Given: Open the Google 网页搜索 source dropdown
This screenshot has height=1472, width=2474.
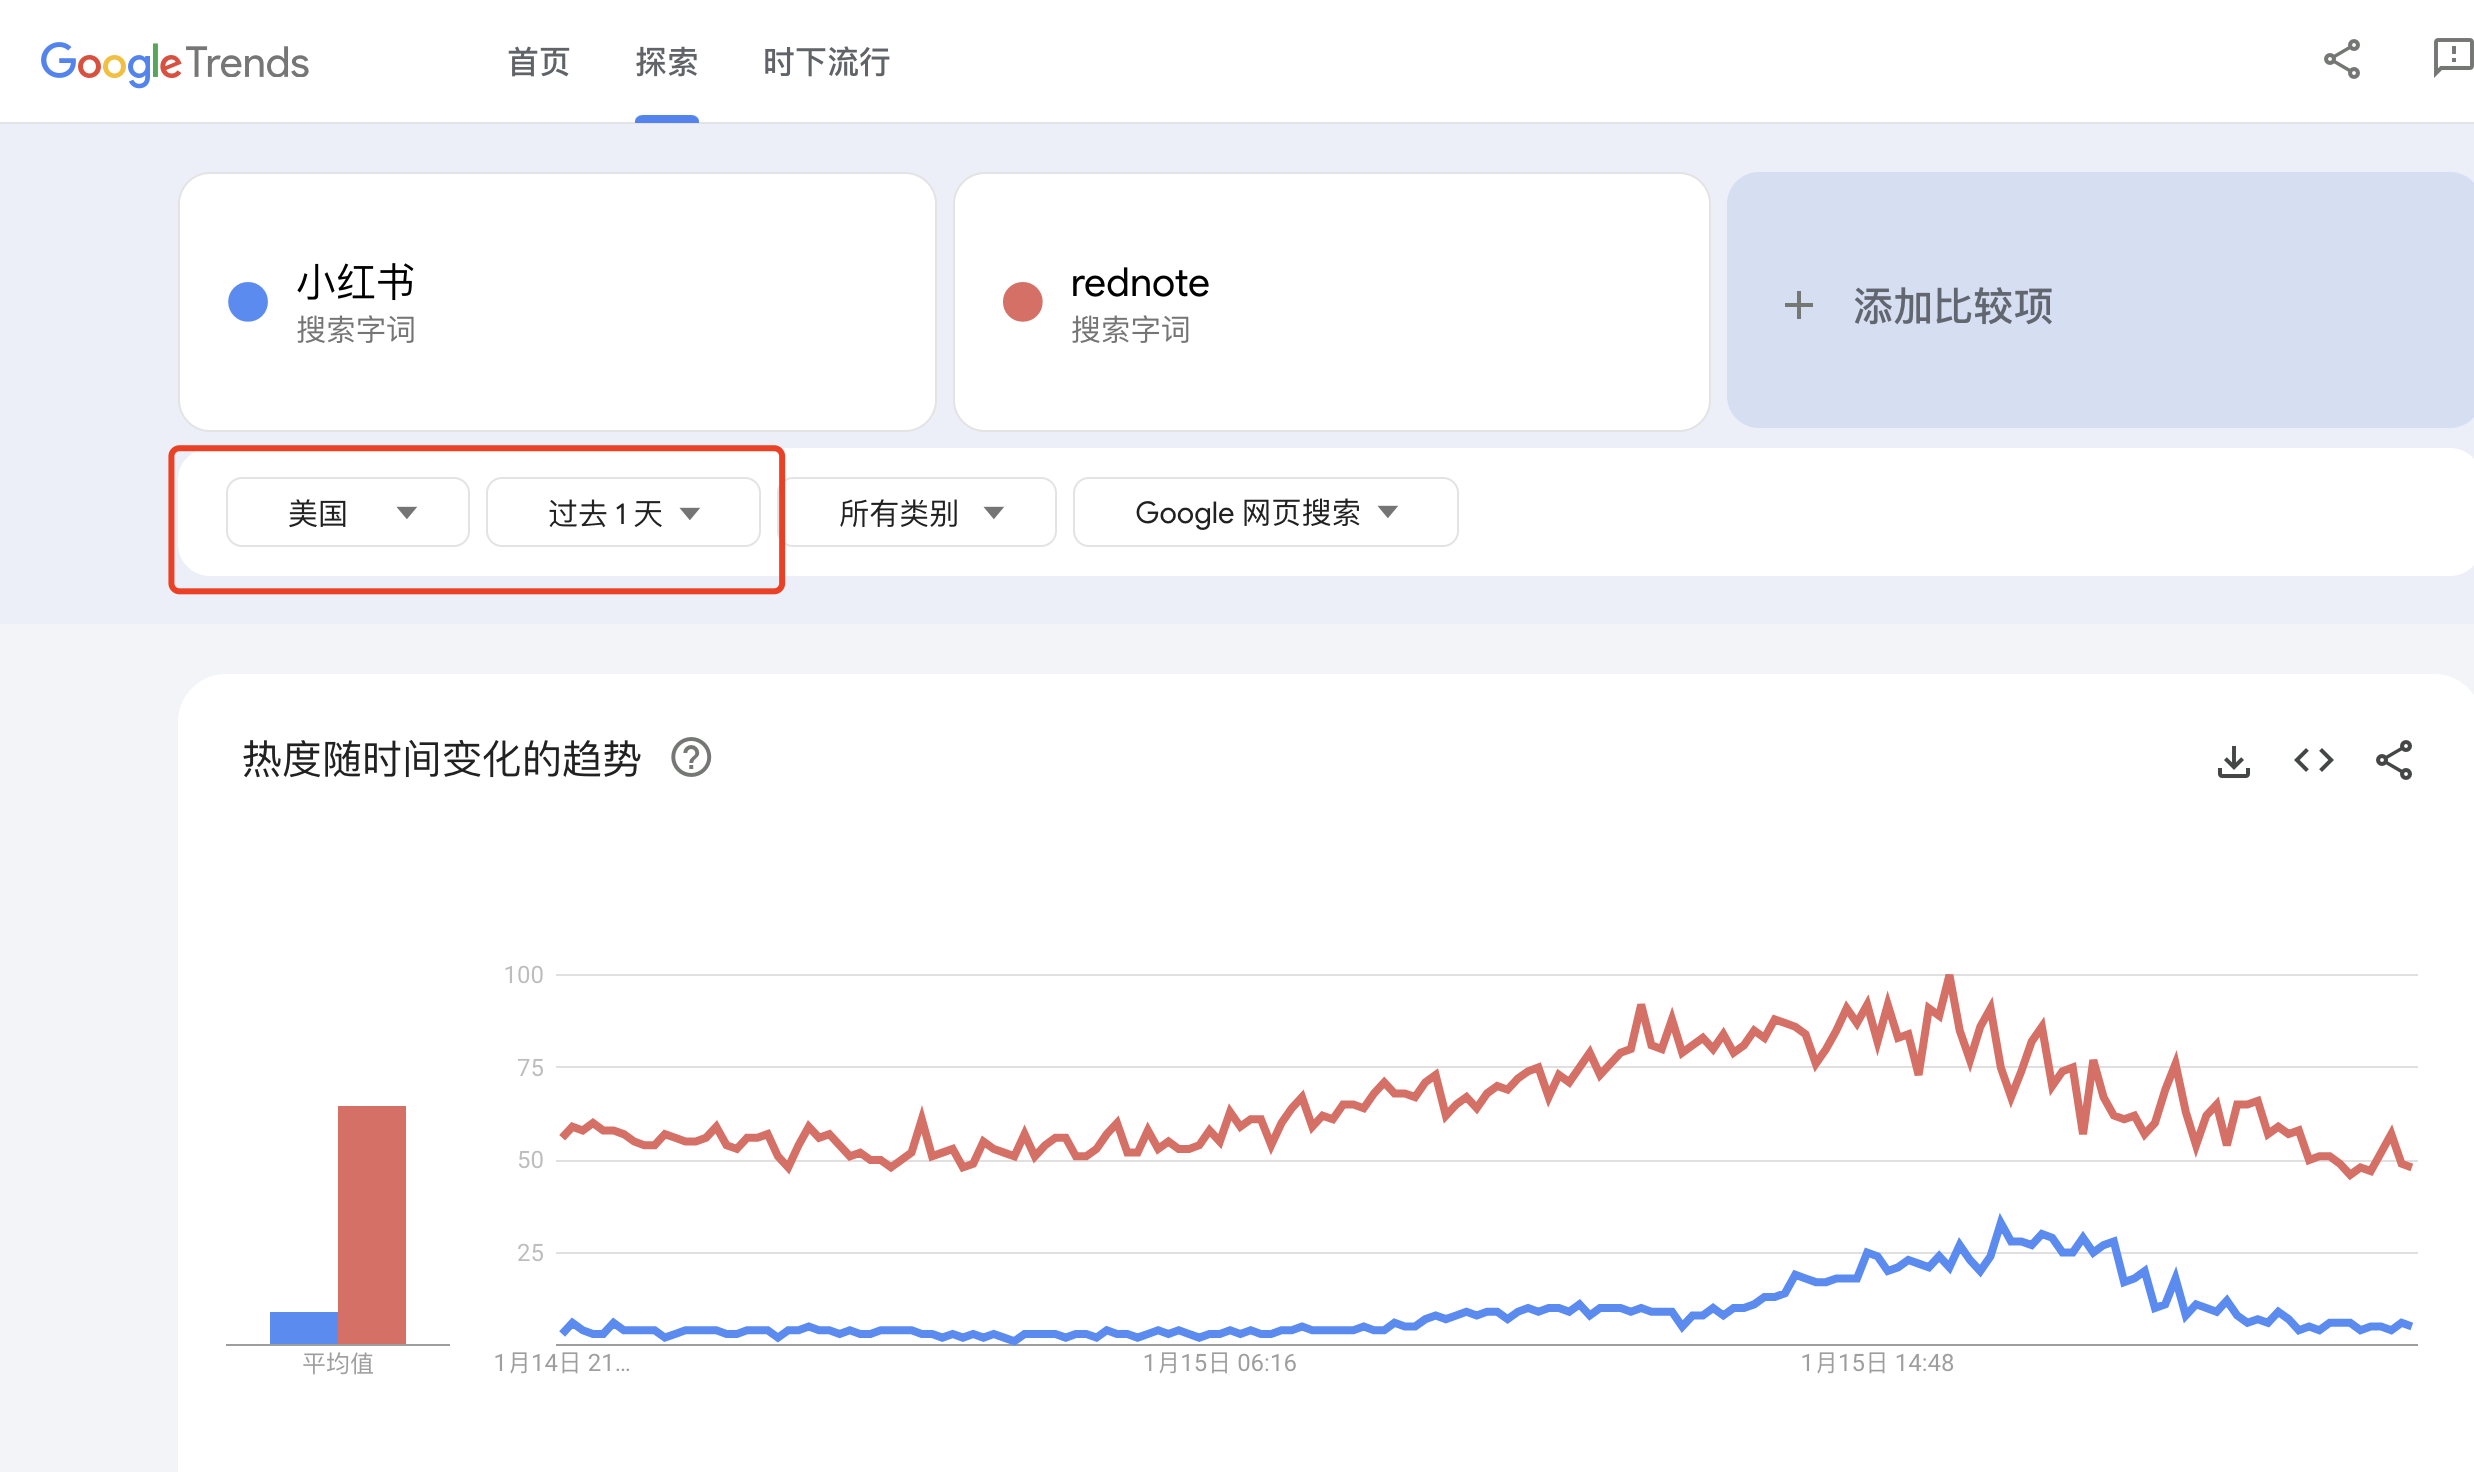Looking at the screenshot, I should click(1266, 512).
